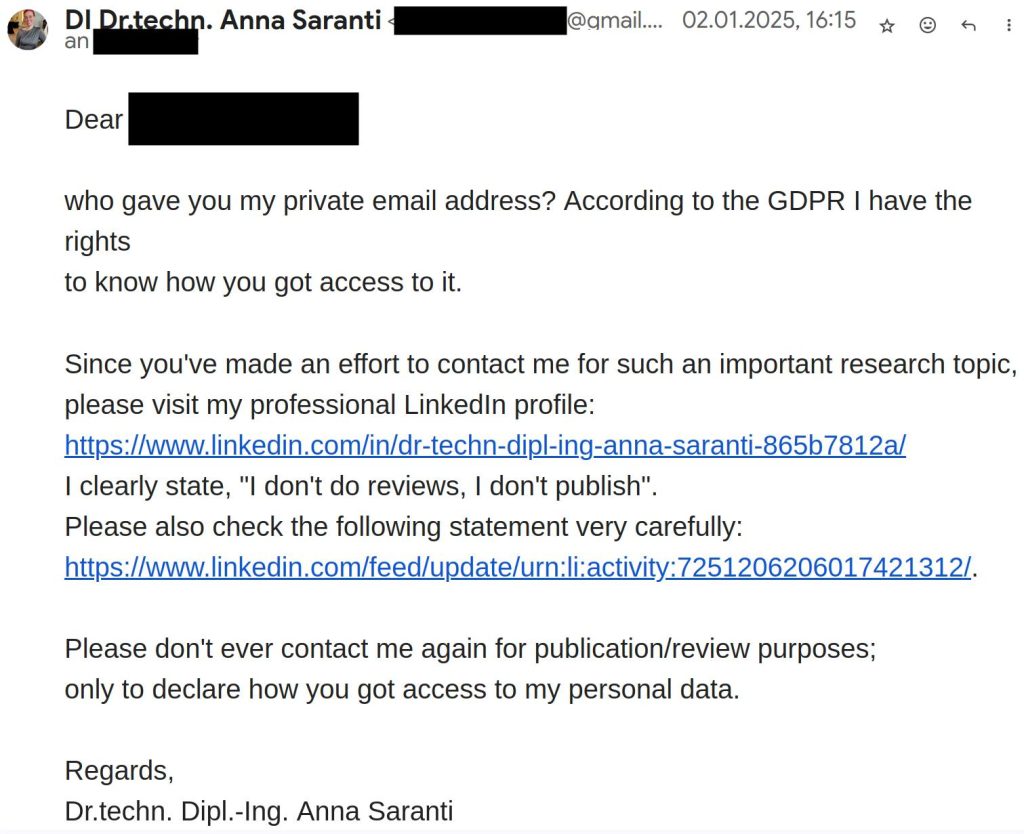Open the LinkedIn feed update link

pyautogui.click(x=517, y=567)
